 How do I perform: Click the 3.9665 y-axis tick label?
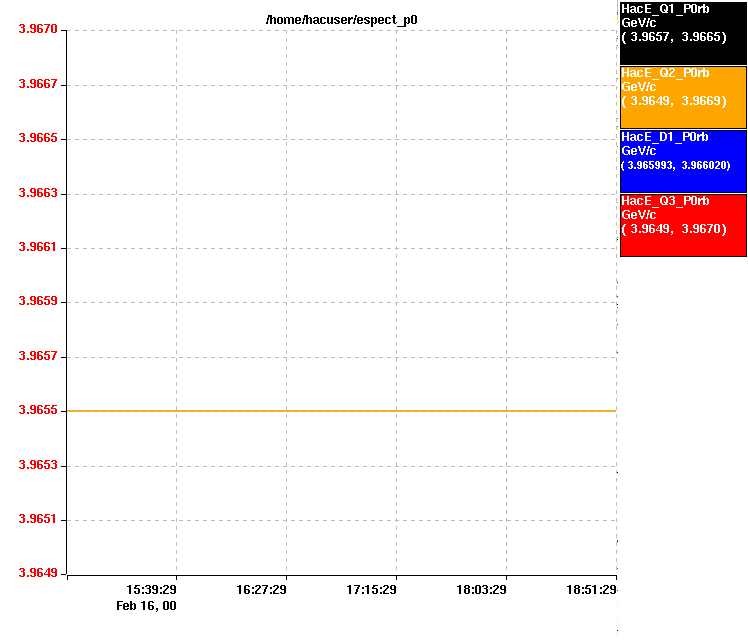coord(38,139)
